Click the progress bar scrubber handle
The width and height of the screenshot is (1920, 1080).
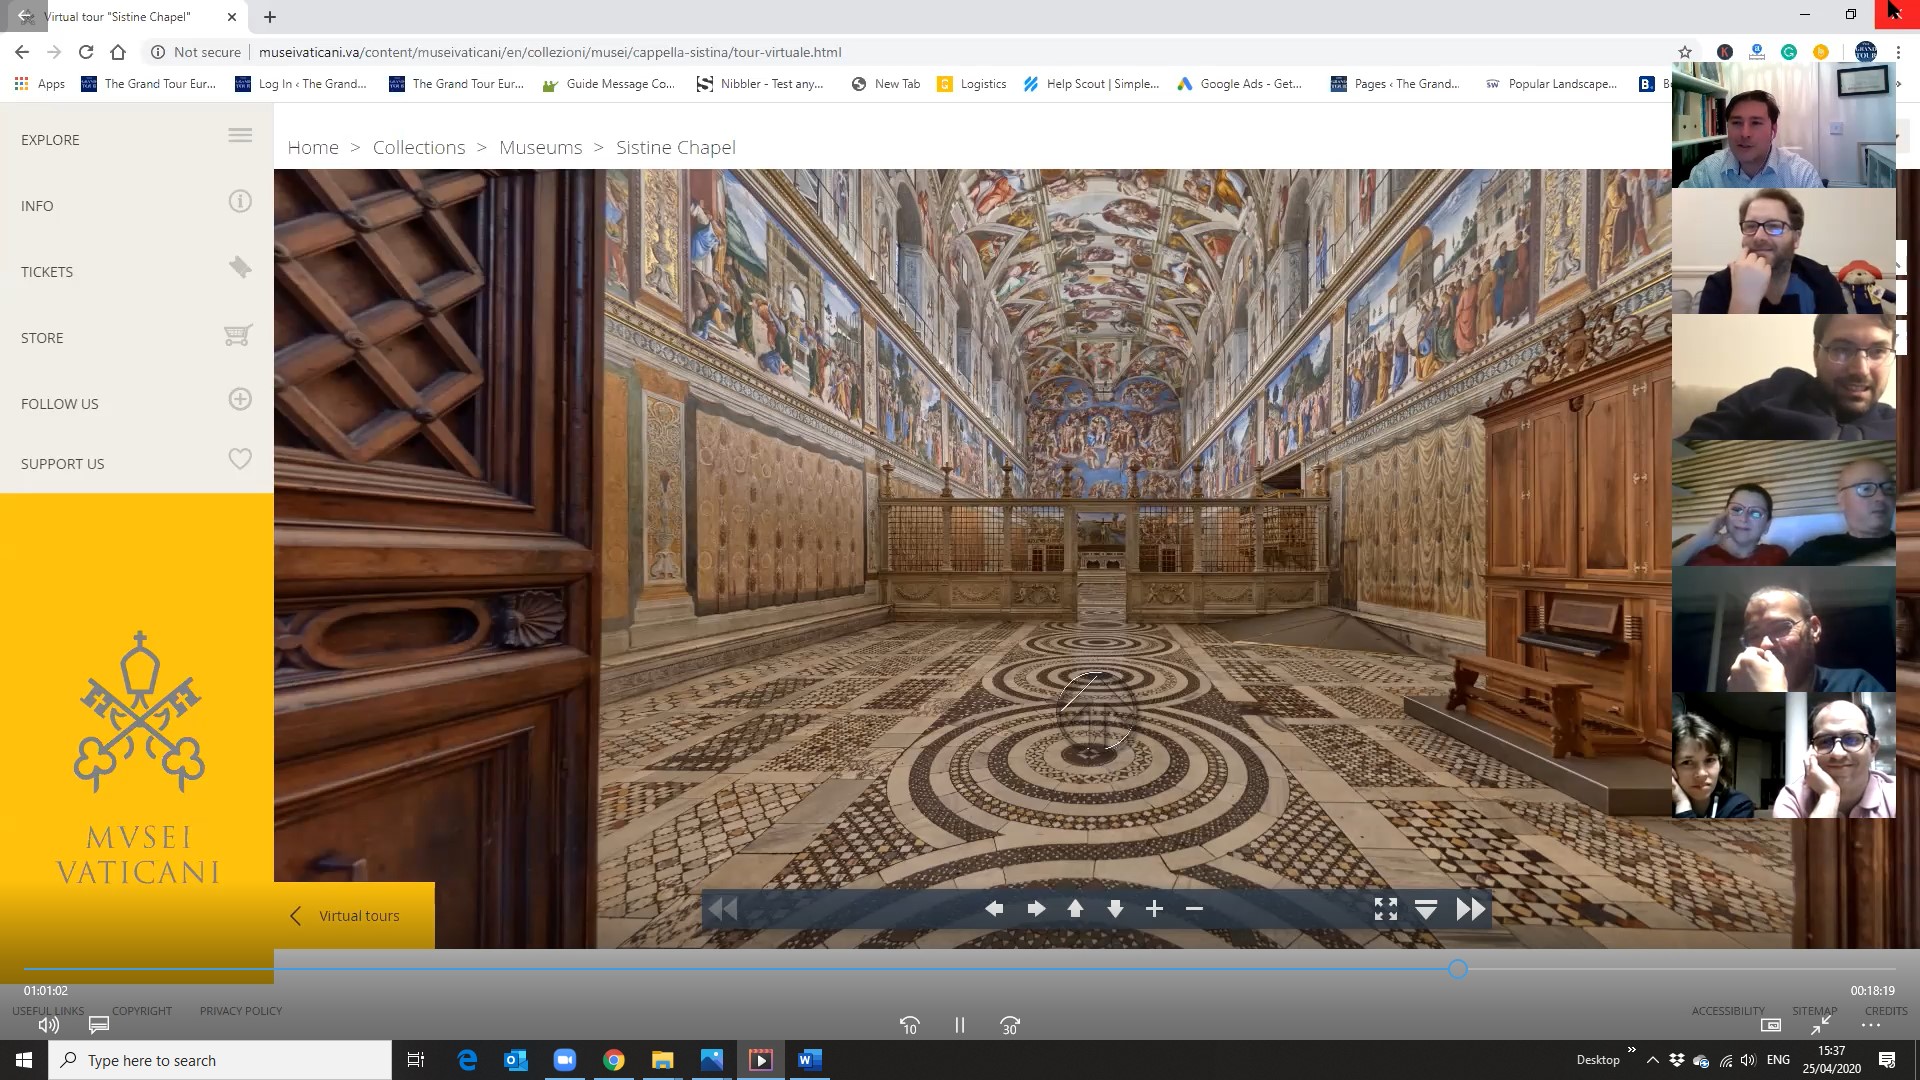click(1458, 969)
